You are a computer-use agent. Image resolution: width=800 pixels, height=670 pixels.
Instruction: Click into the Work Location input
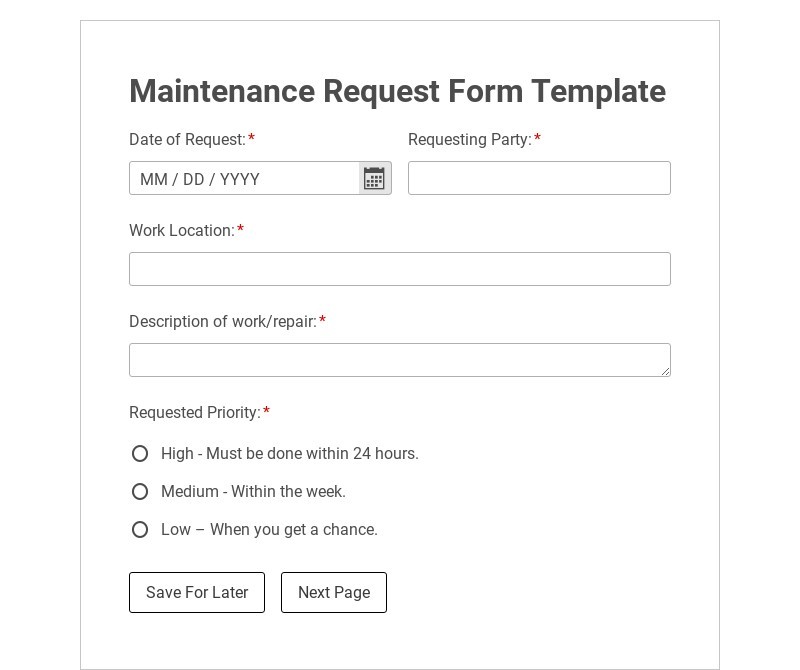click(x=399, y=269)
